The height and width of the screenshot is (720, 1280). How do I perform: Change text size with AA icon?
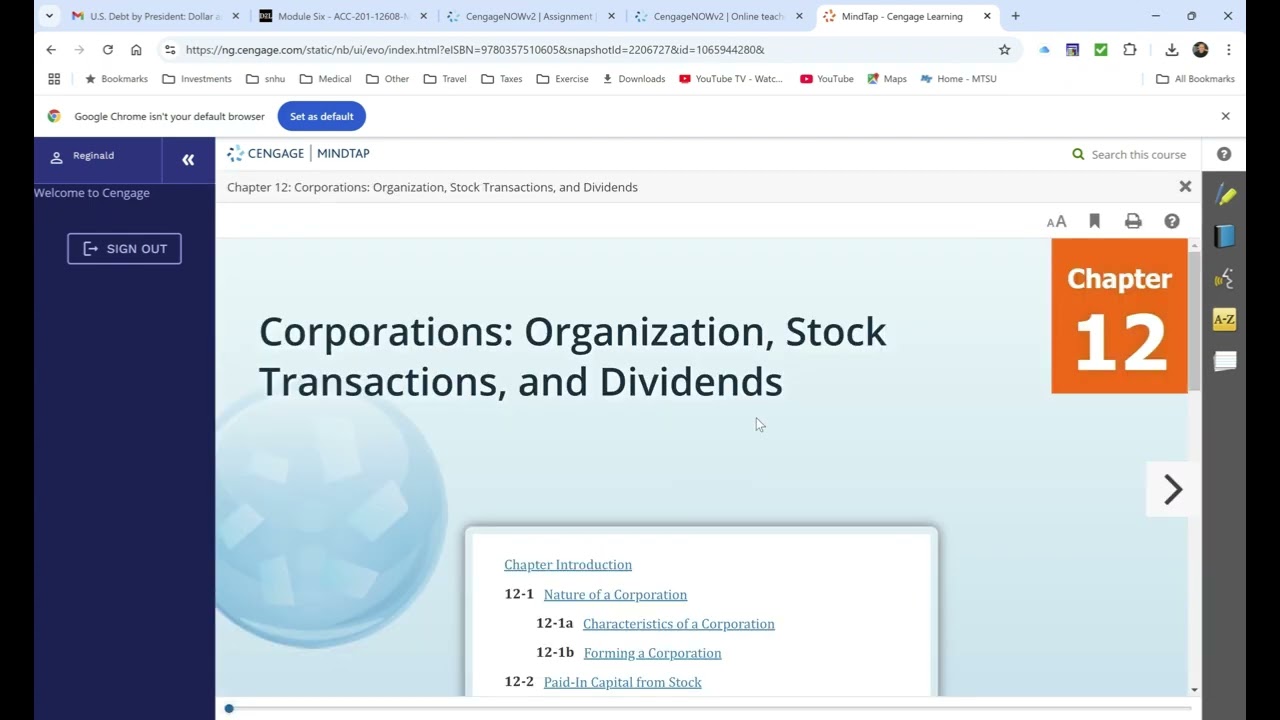click(x=1056, y=222)
